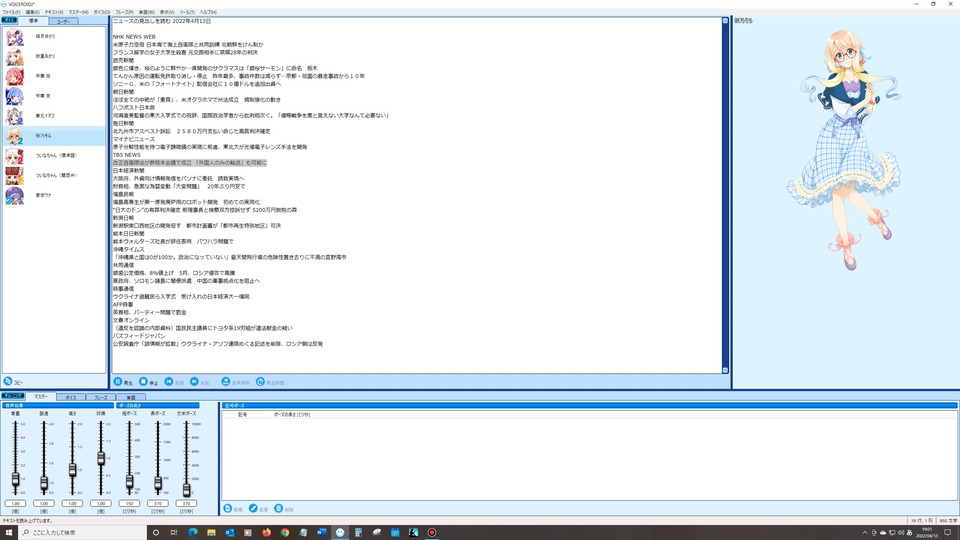The height and width of the screenshot is (540, 960).
Task: Click 変更 edit symbol pause icon
Action: coord(253,509)
